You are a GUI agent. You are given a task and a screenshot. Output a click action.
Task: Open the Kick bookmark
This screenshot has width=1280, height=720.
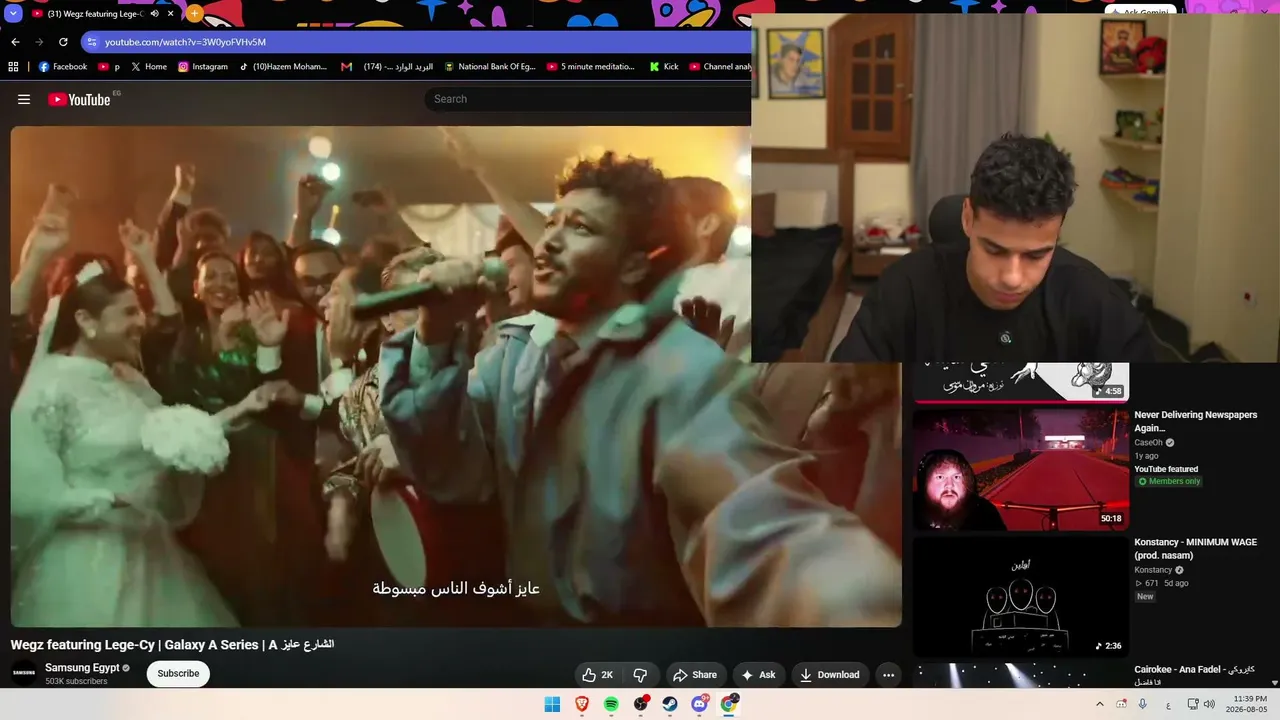pos(664,67)
